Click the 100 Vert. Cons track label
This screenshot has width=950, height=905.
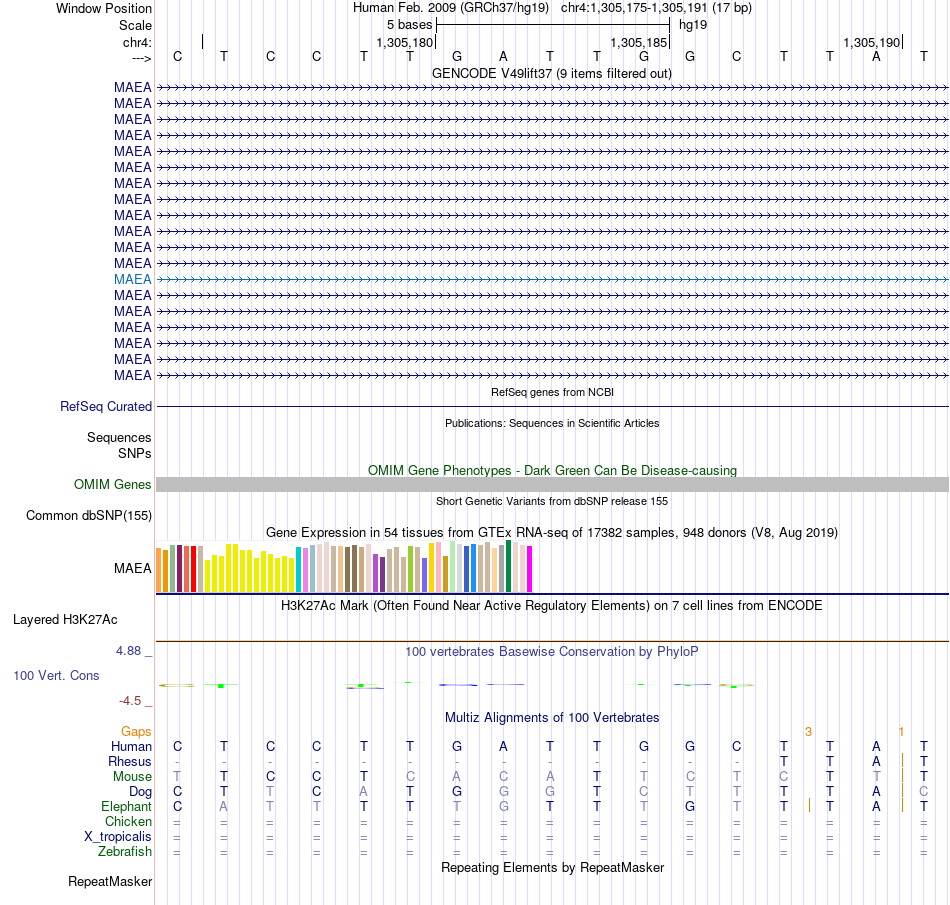pos(56,675)
